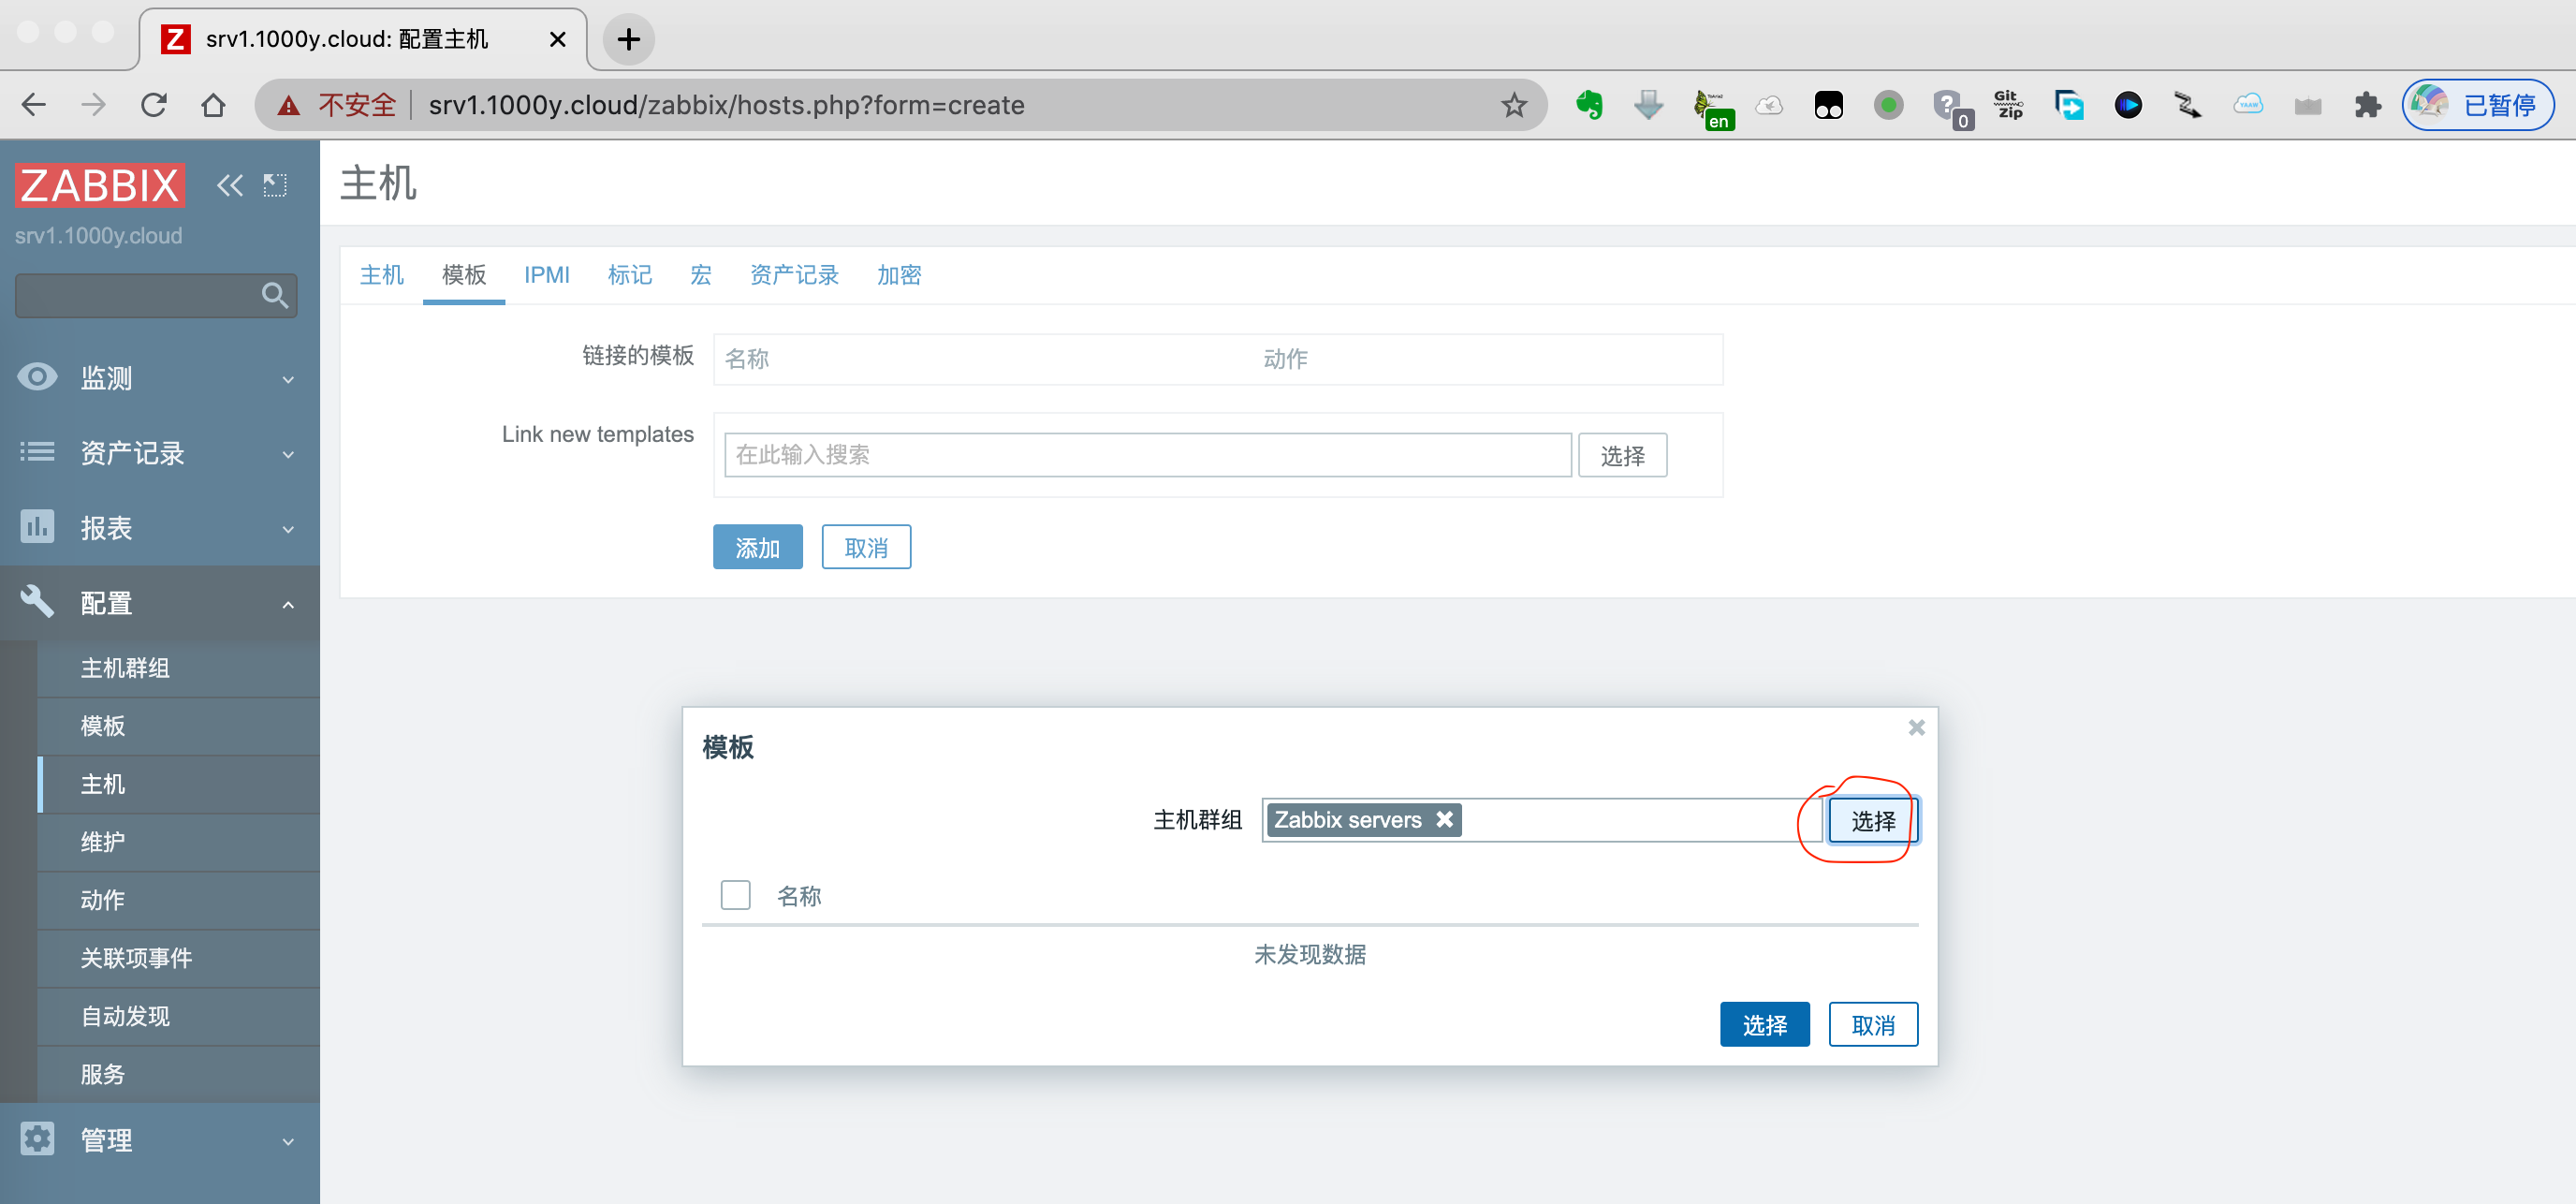
Task: Open the GitZip browser extension
Action: [2008, 104]
